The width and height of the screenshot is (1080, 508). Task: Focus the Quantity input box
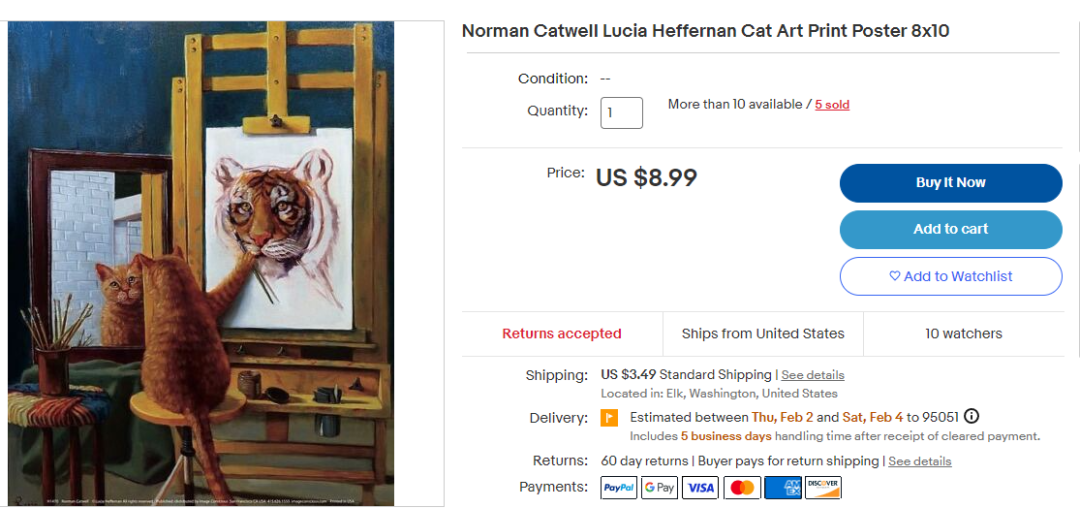click(621, 112)
